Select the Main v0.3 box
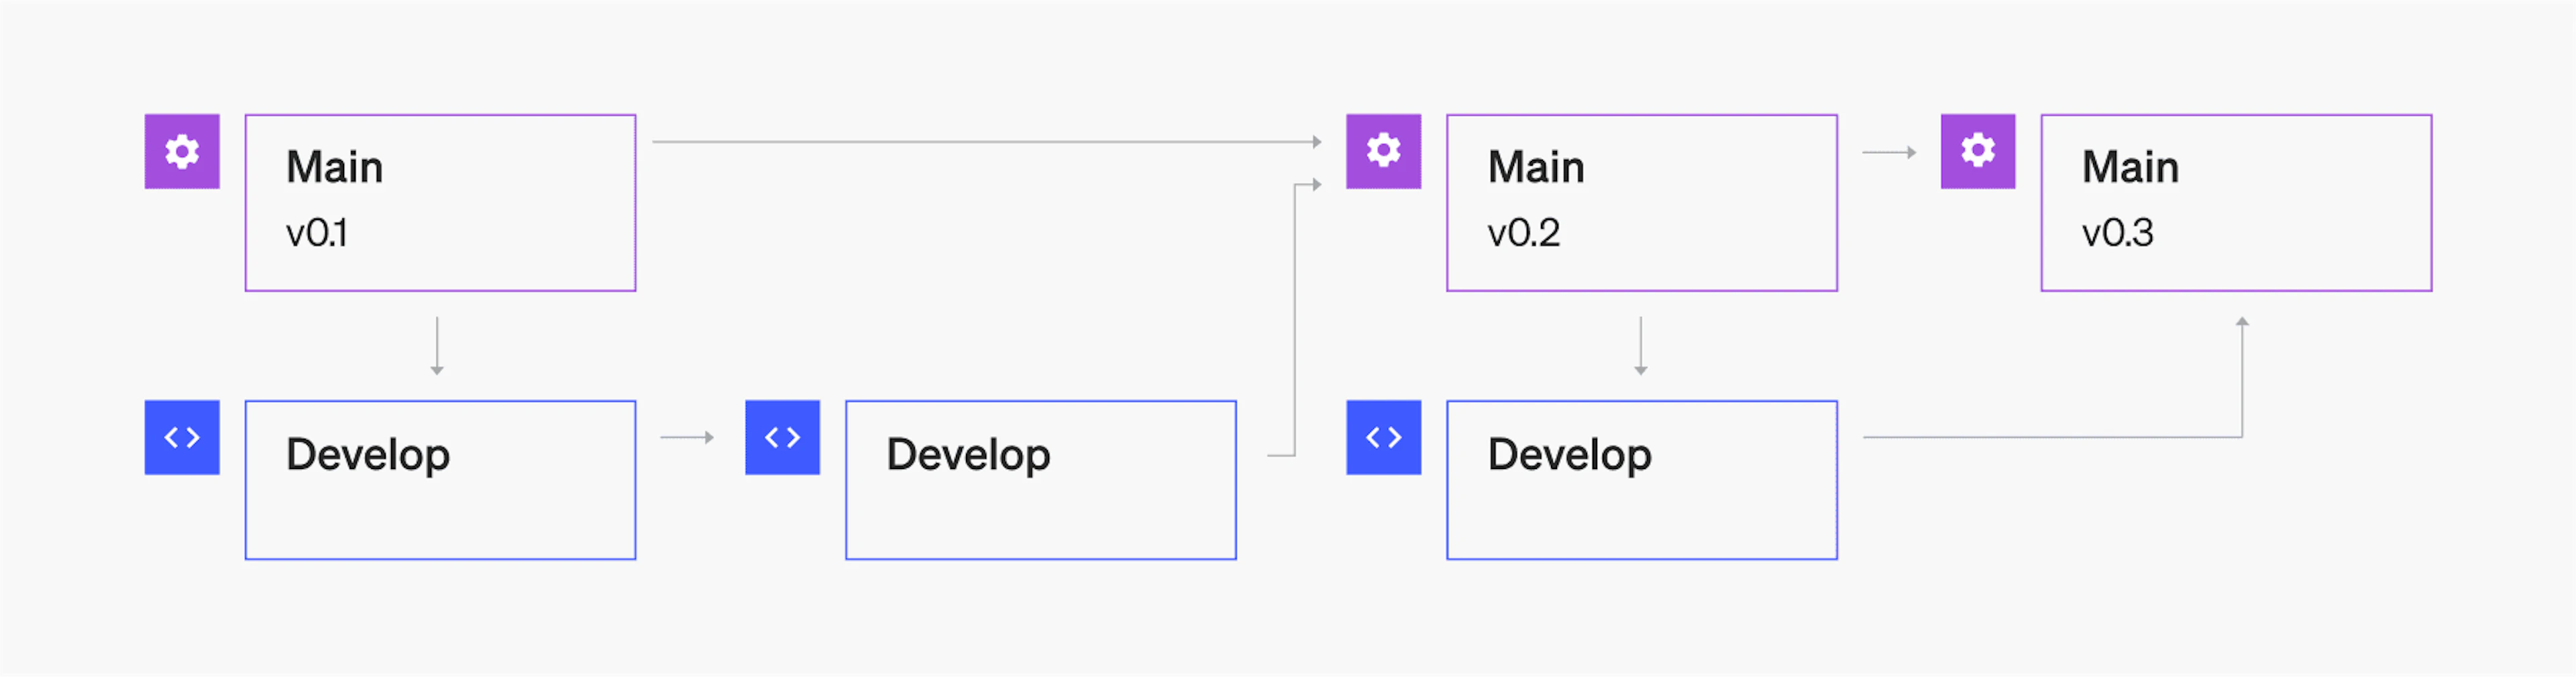2576x677 pixels. coord(2236,203)
